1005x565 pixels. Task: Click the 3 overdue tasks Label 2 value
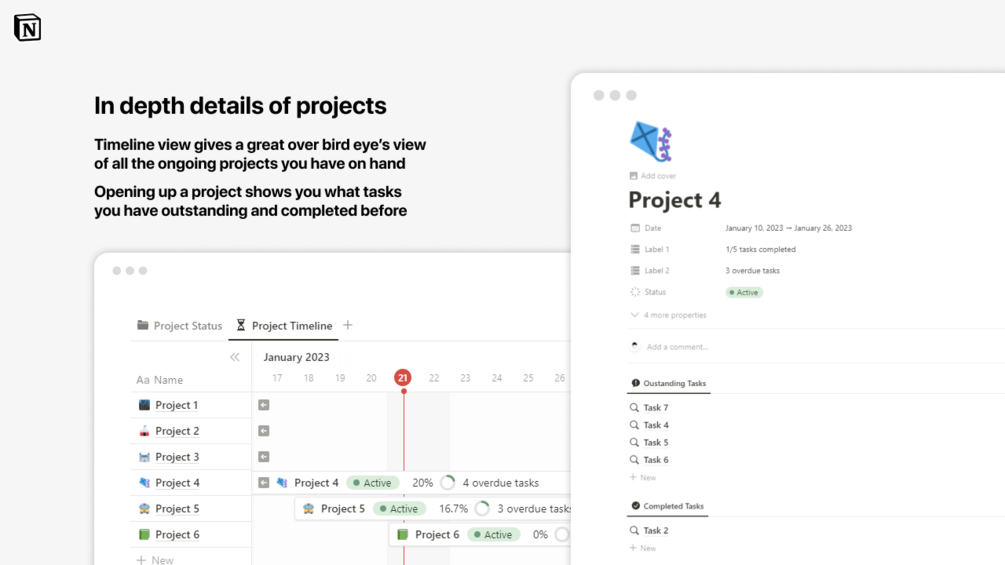point(752,270)
